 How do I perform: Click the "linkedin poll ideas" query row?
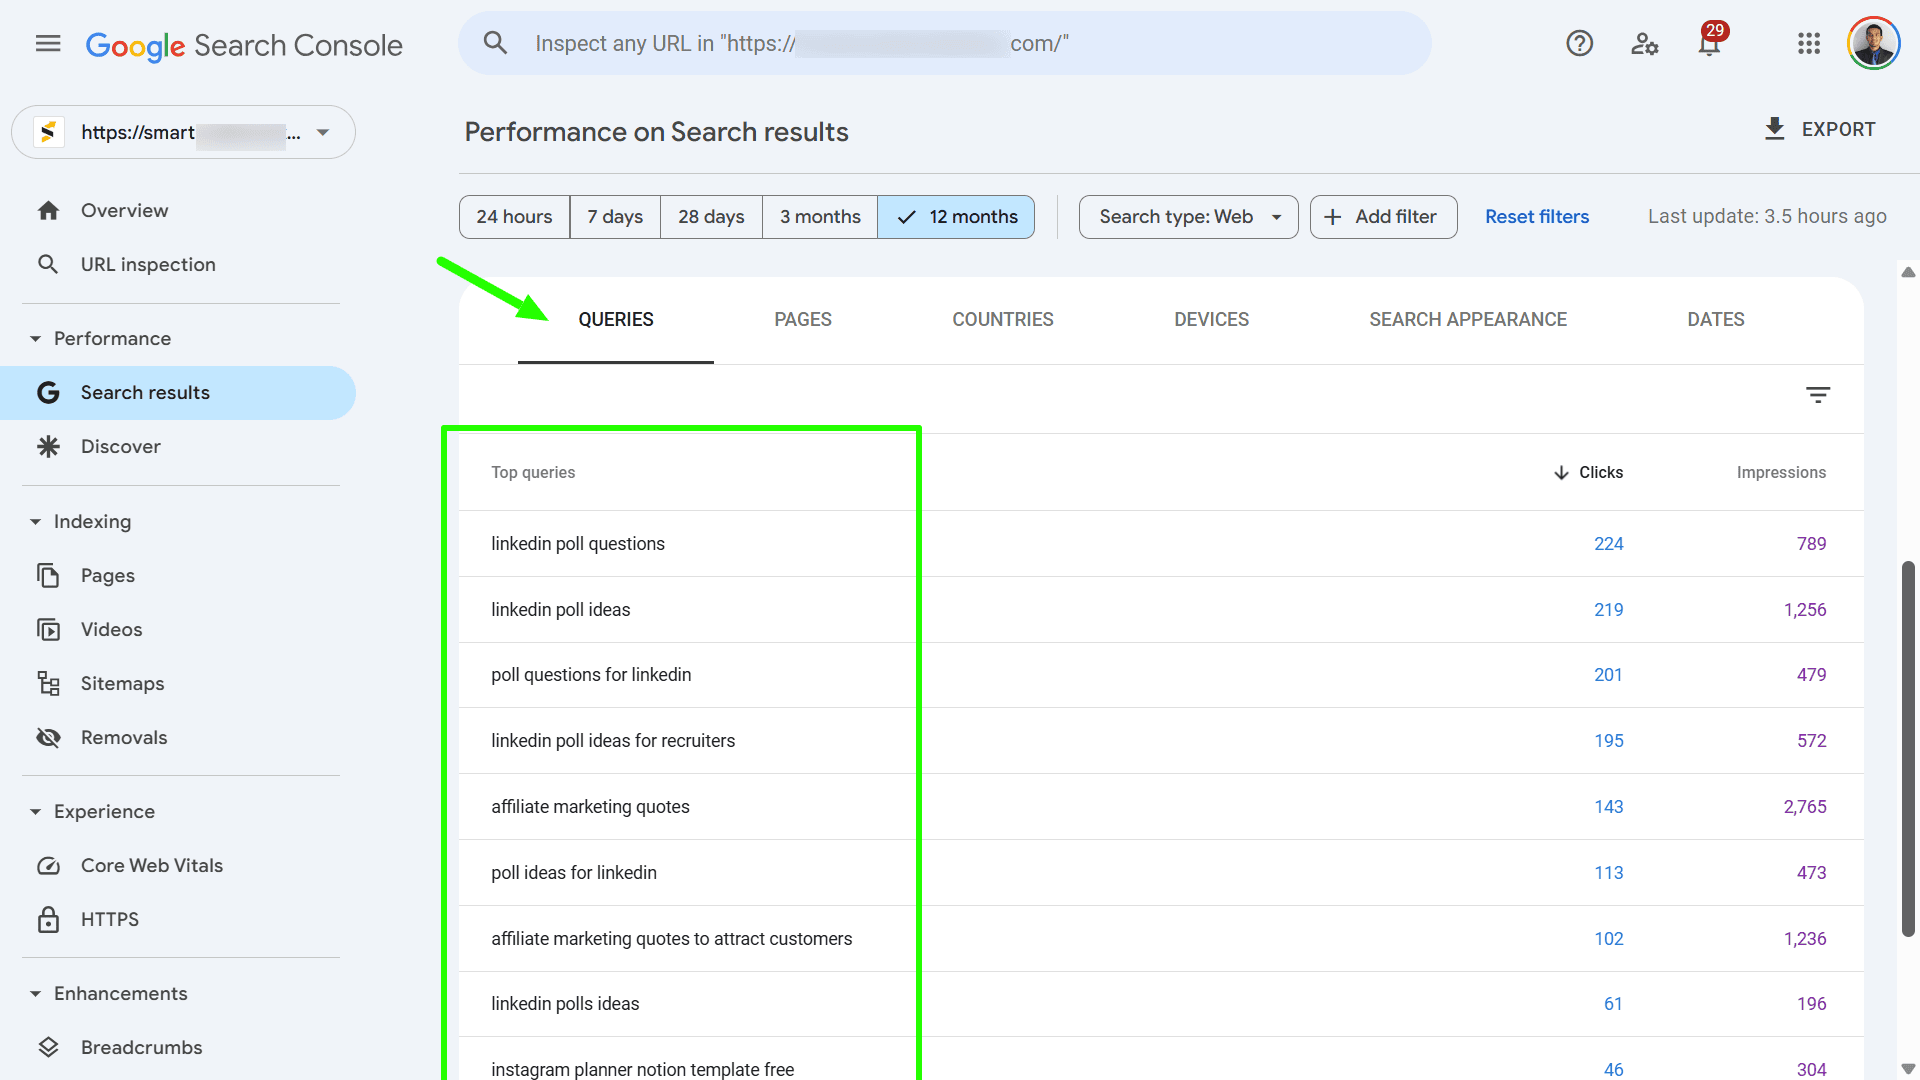pyautogui.click(x=1161, y=610)
